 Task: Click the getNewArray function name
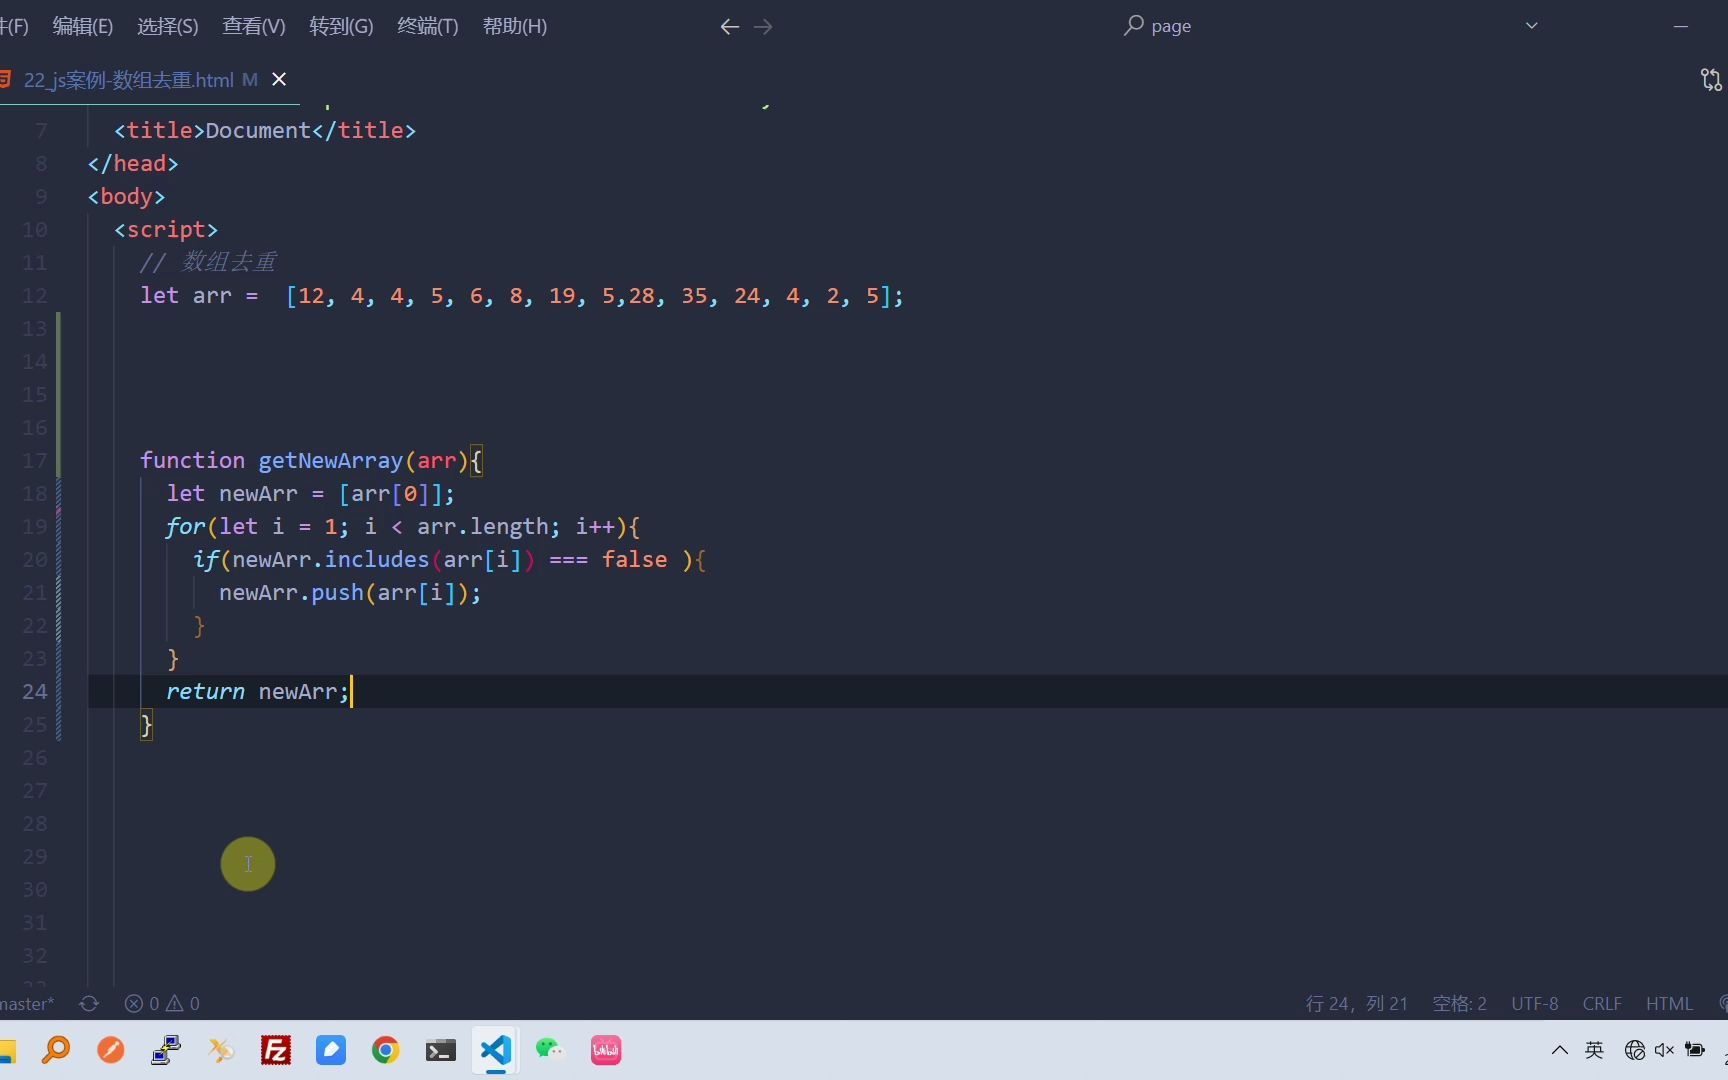tap(330, 461)
